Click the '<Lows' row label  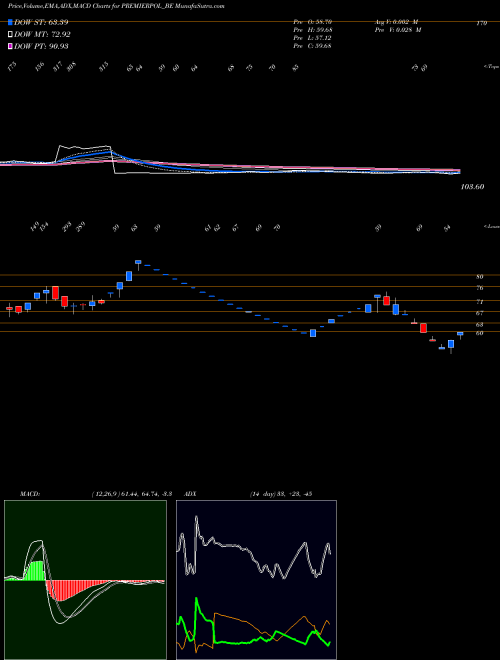click(x=491, y=226)
